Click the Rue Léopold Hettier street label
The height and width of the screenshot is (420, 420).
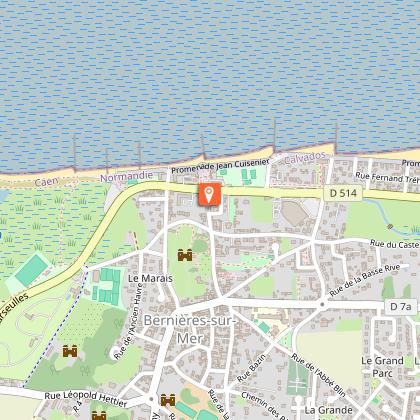click(86, 398)
